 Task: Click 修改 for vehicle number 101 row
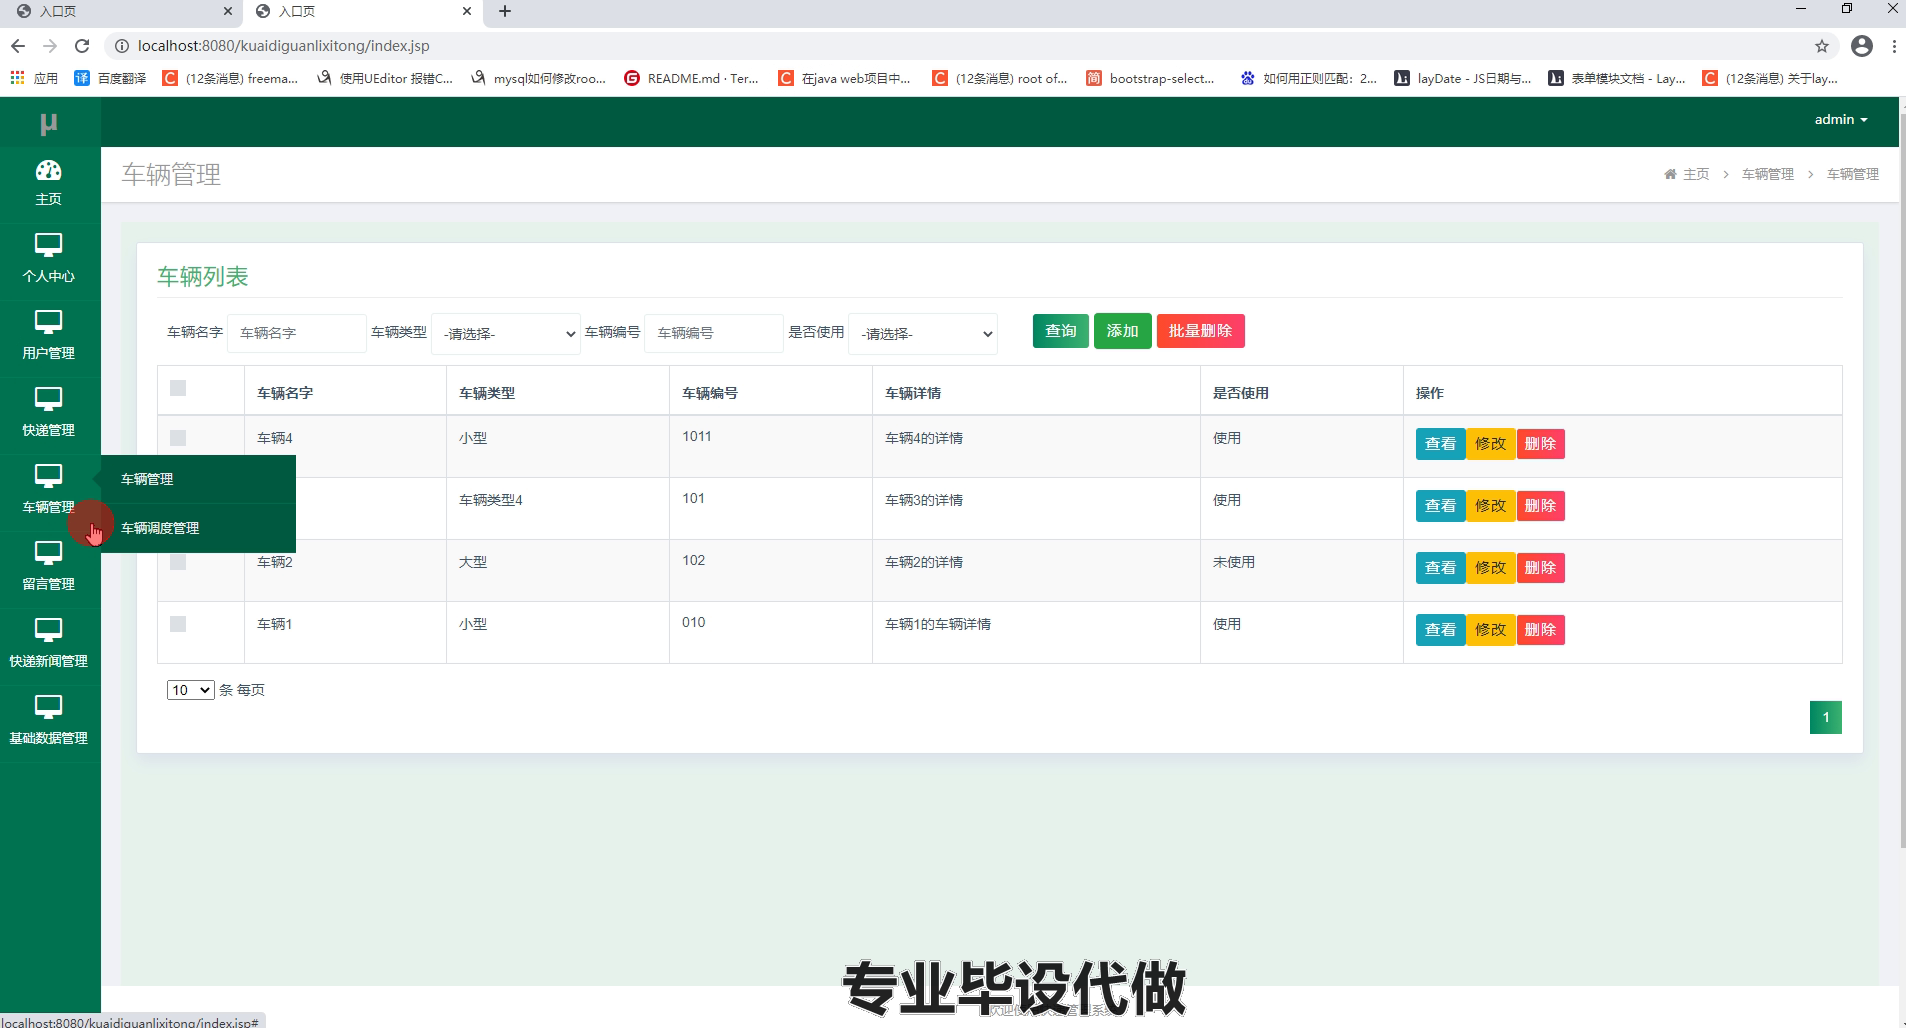(1490, 506)
